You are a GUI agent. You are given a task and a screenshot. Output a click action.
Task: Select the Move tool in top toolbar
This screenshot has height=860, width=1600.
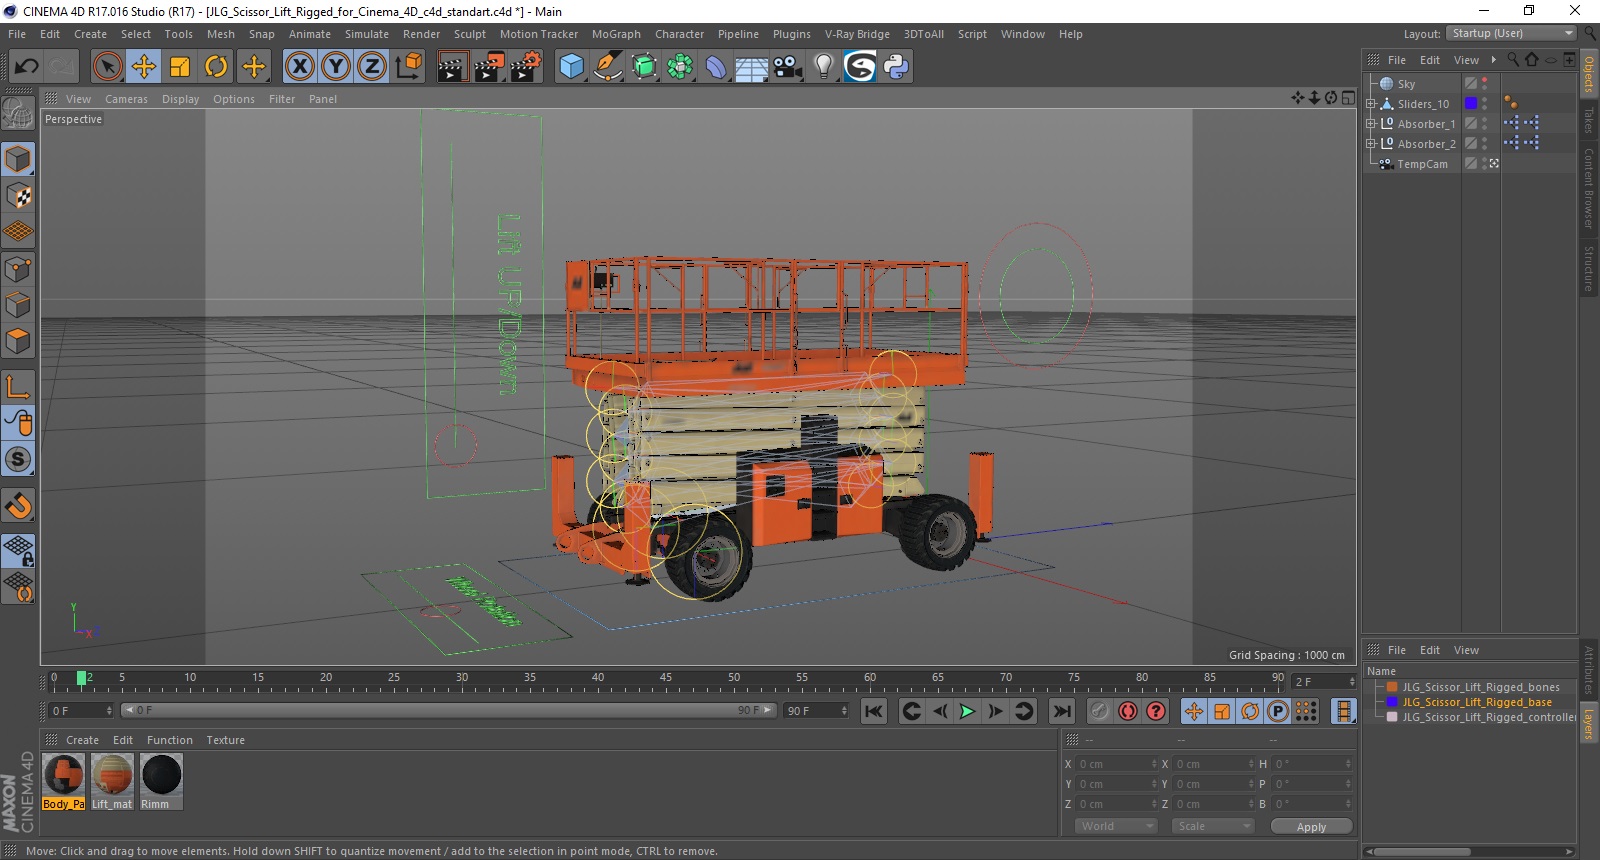pyautogui.click(x=144, y=67)
